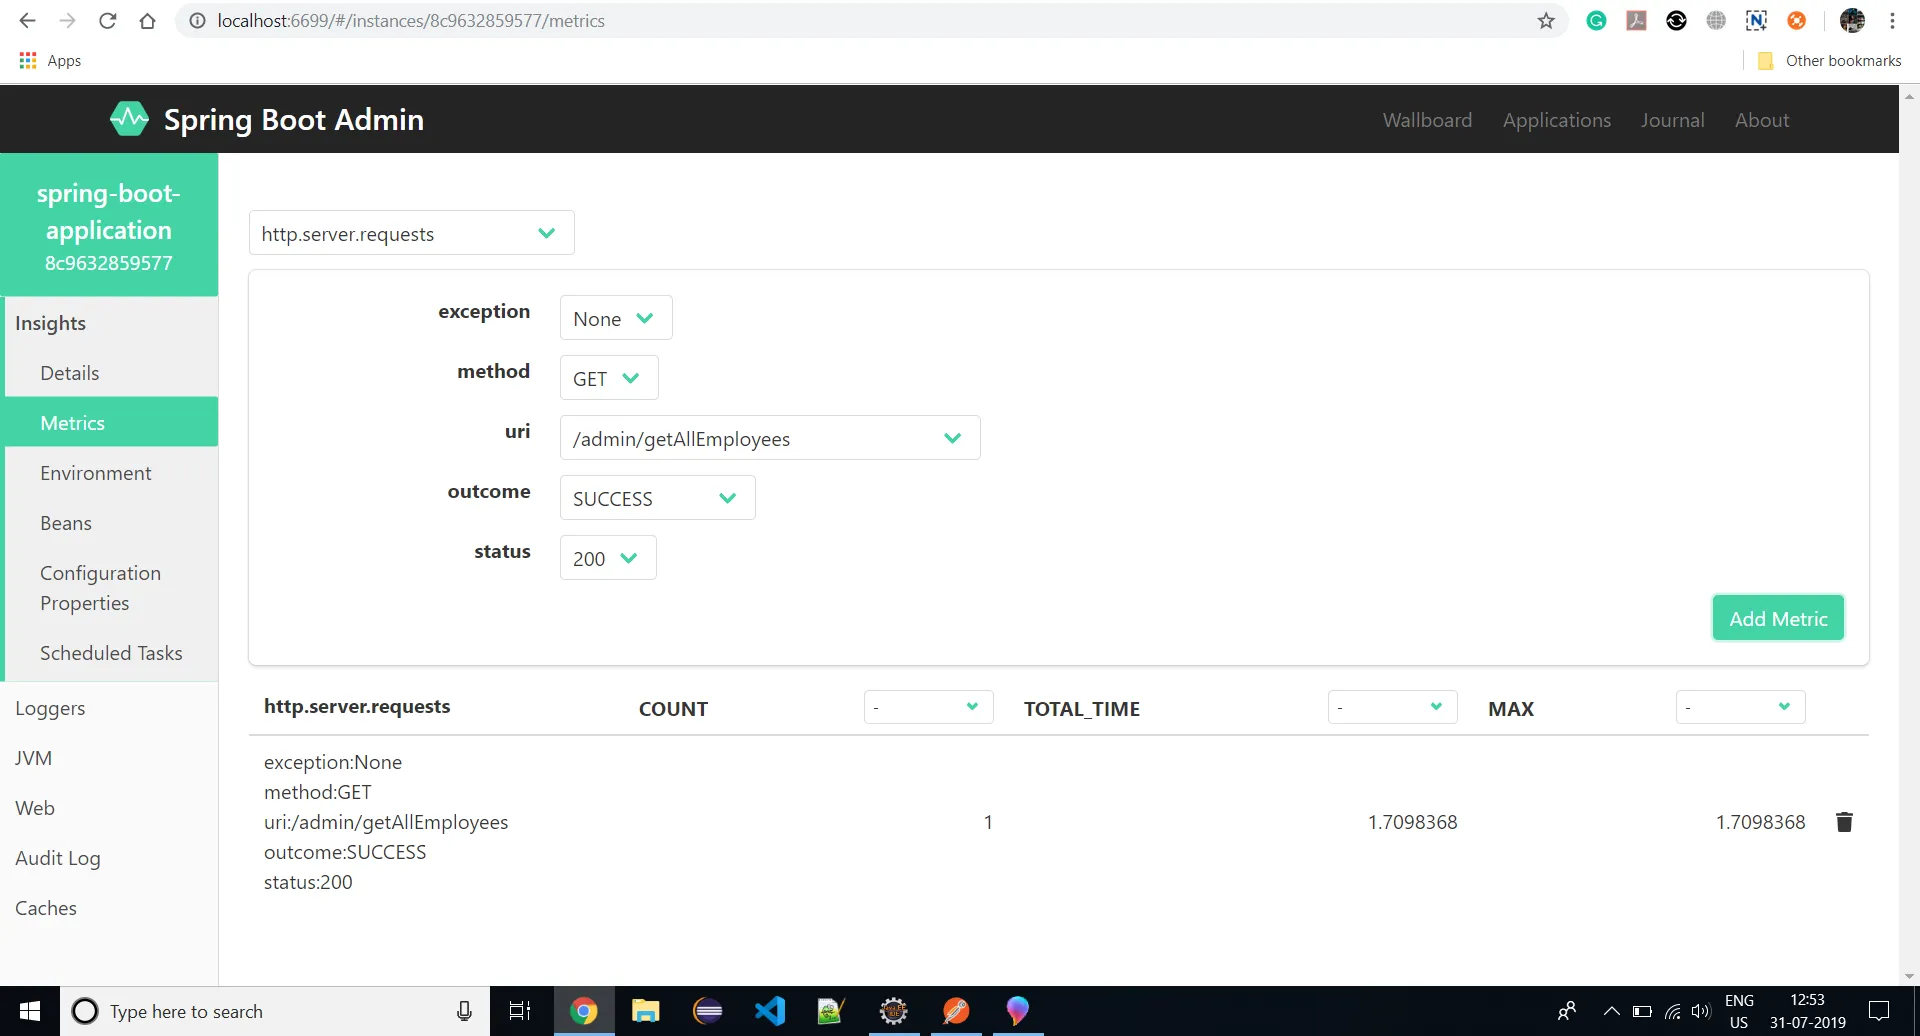The height and width of the screenshot is (1036, 1920).
Task: Open the Apps shortcut in bookmarks bar
Action: [x=50, y=61]
